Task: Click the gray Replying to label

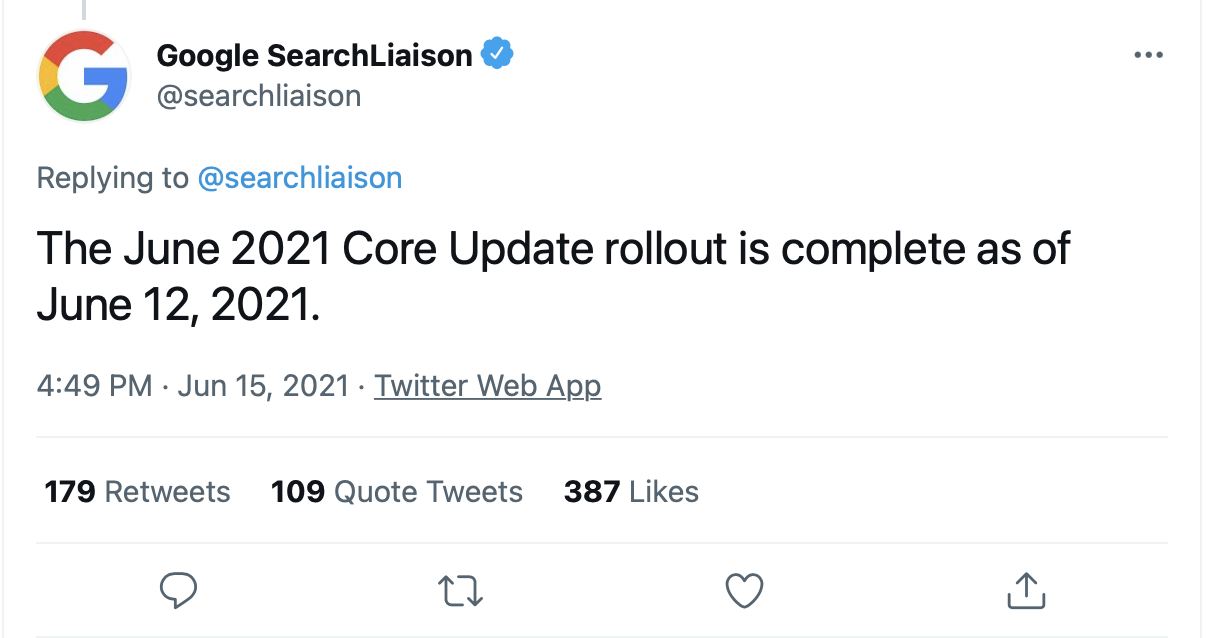Action: pos(112,178)
